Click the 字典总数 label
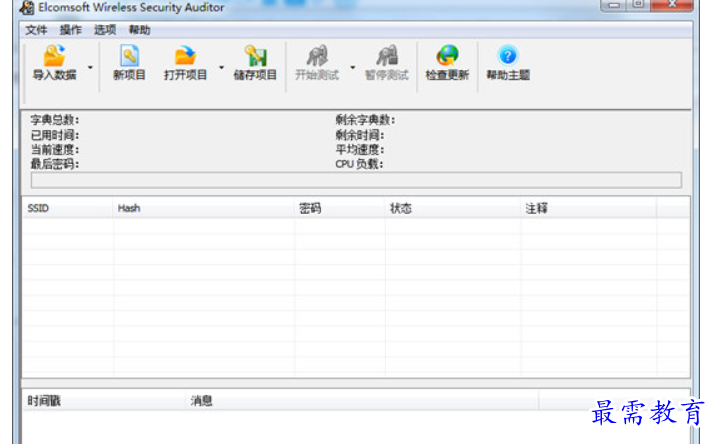Screen dimensions: 713x444 click(x=55, y=120)
